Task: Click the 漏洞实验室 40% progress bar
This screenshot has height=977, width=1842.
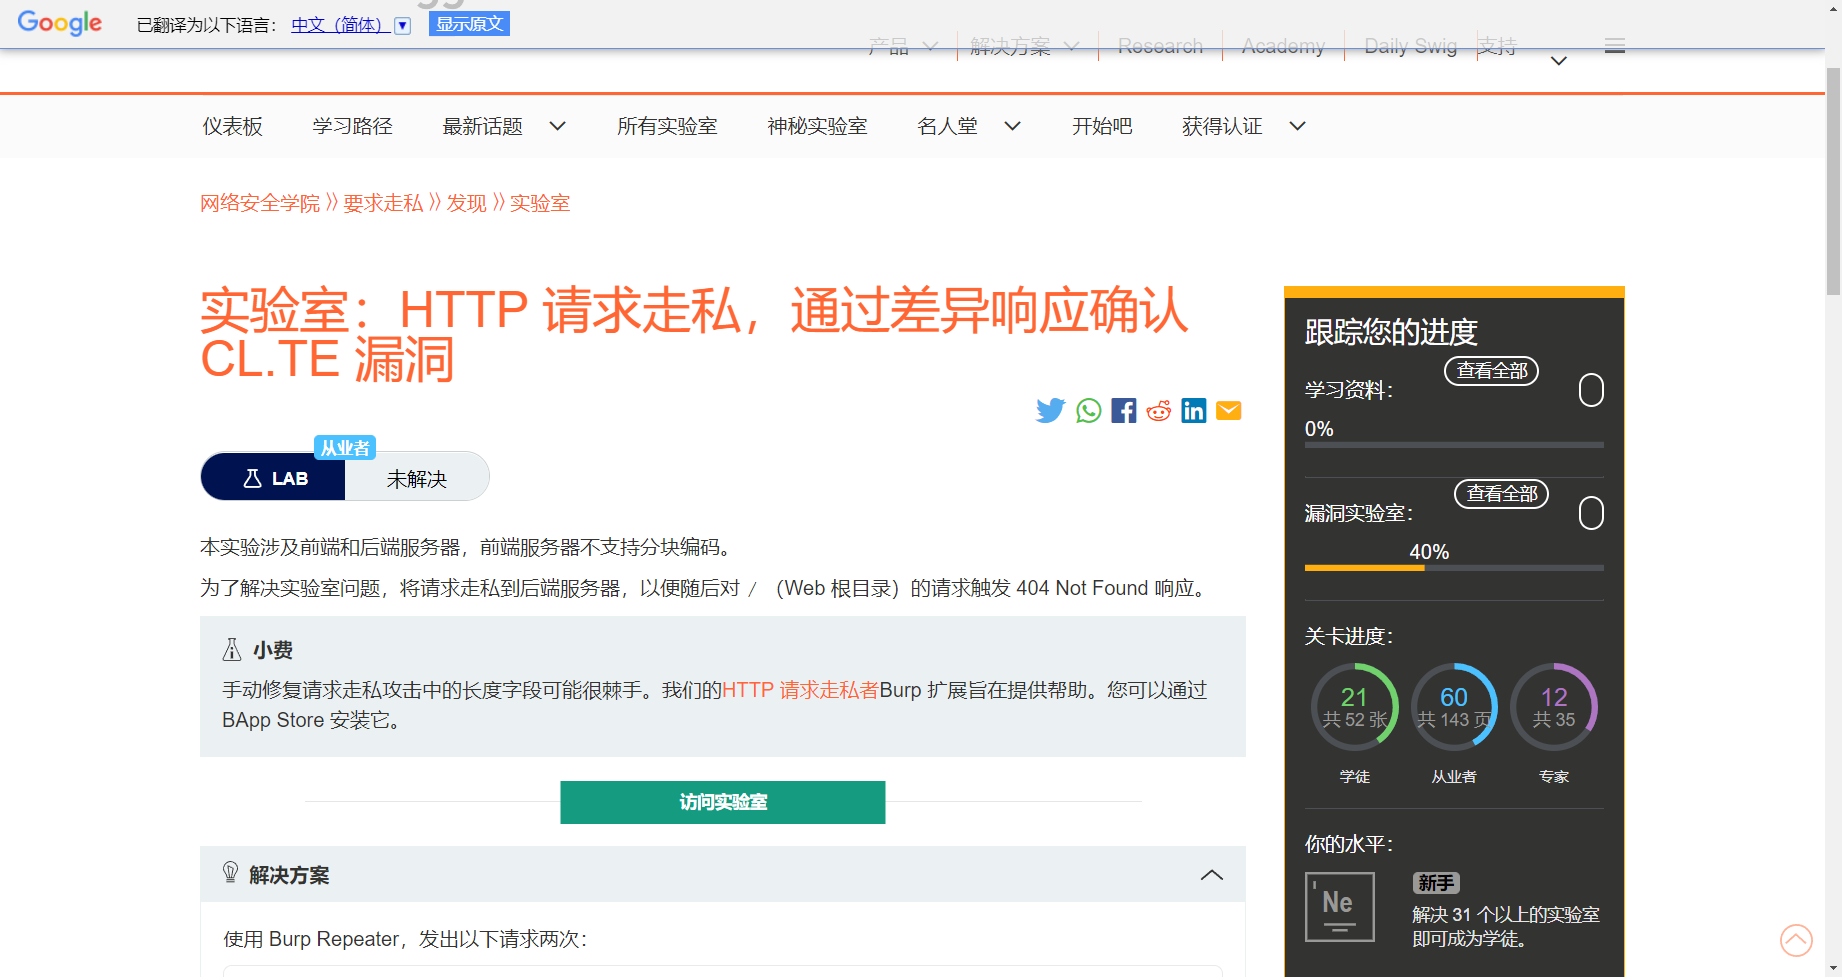Action: pos(1453,567)
